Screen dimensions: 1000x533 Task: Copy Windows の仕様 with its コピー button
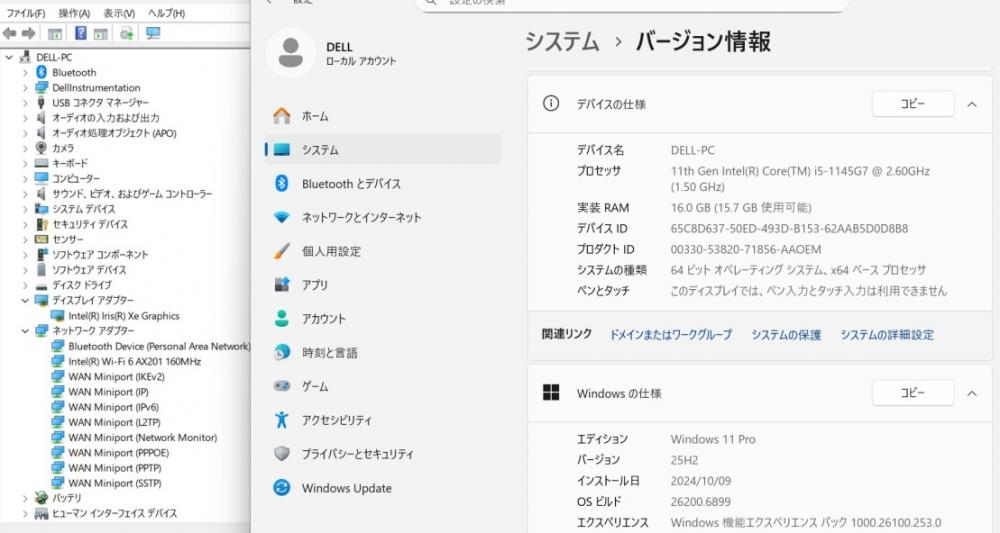coord(913,393)
